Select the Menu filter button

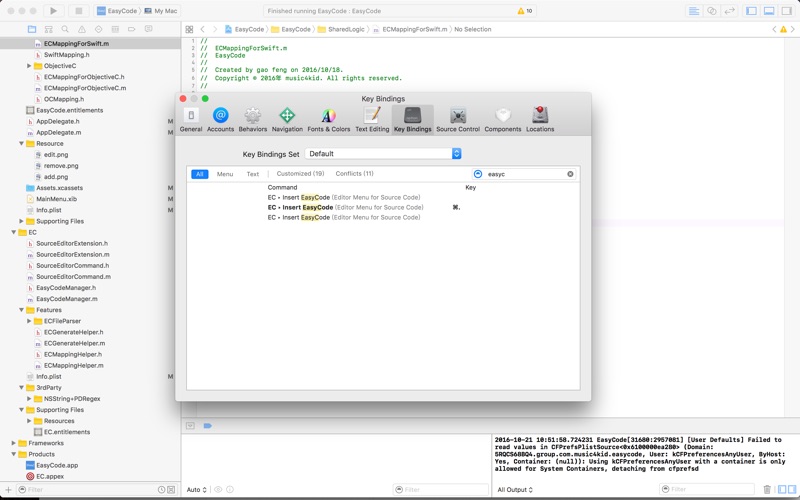(x=224, y=174)
